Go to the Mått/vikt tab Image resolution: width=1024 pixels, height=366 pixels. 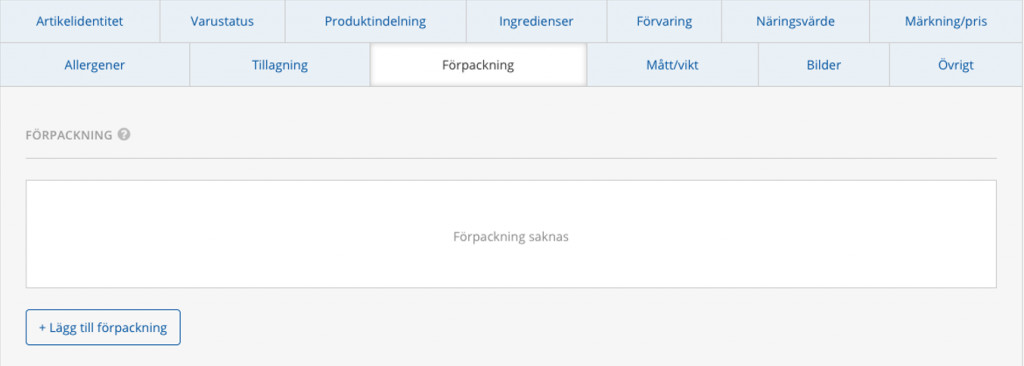[x=672, y=65]
